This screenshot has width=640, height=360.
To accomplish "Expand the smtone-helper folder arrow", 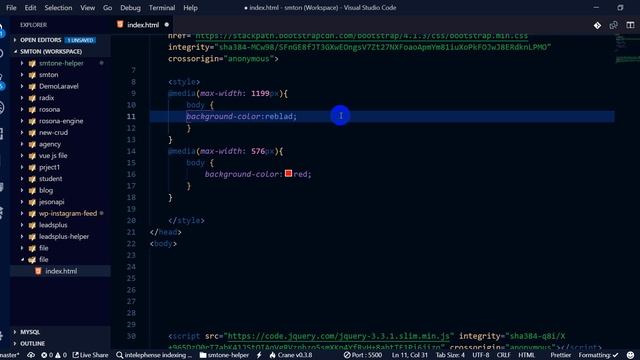I will 22,63.
